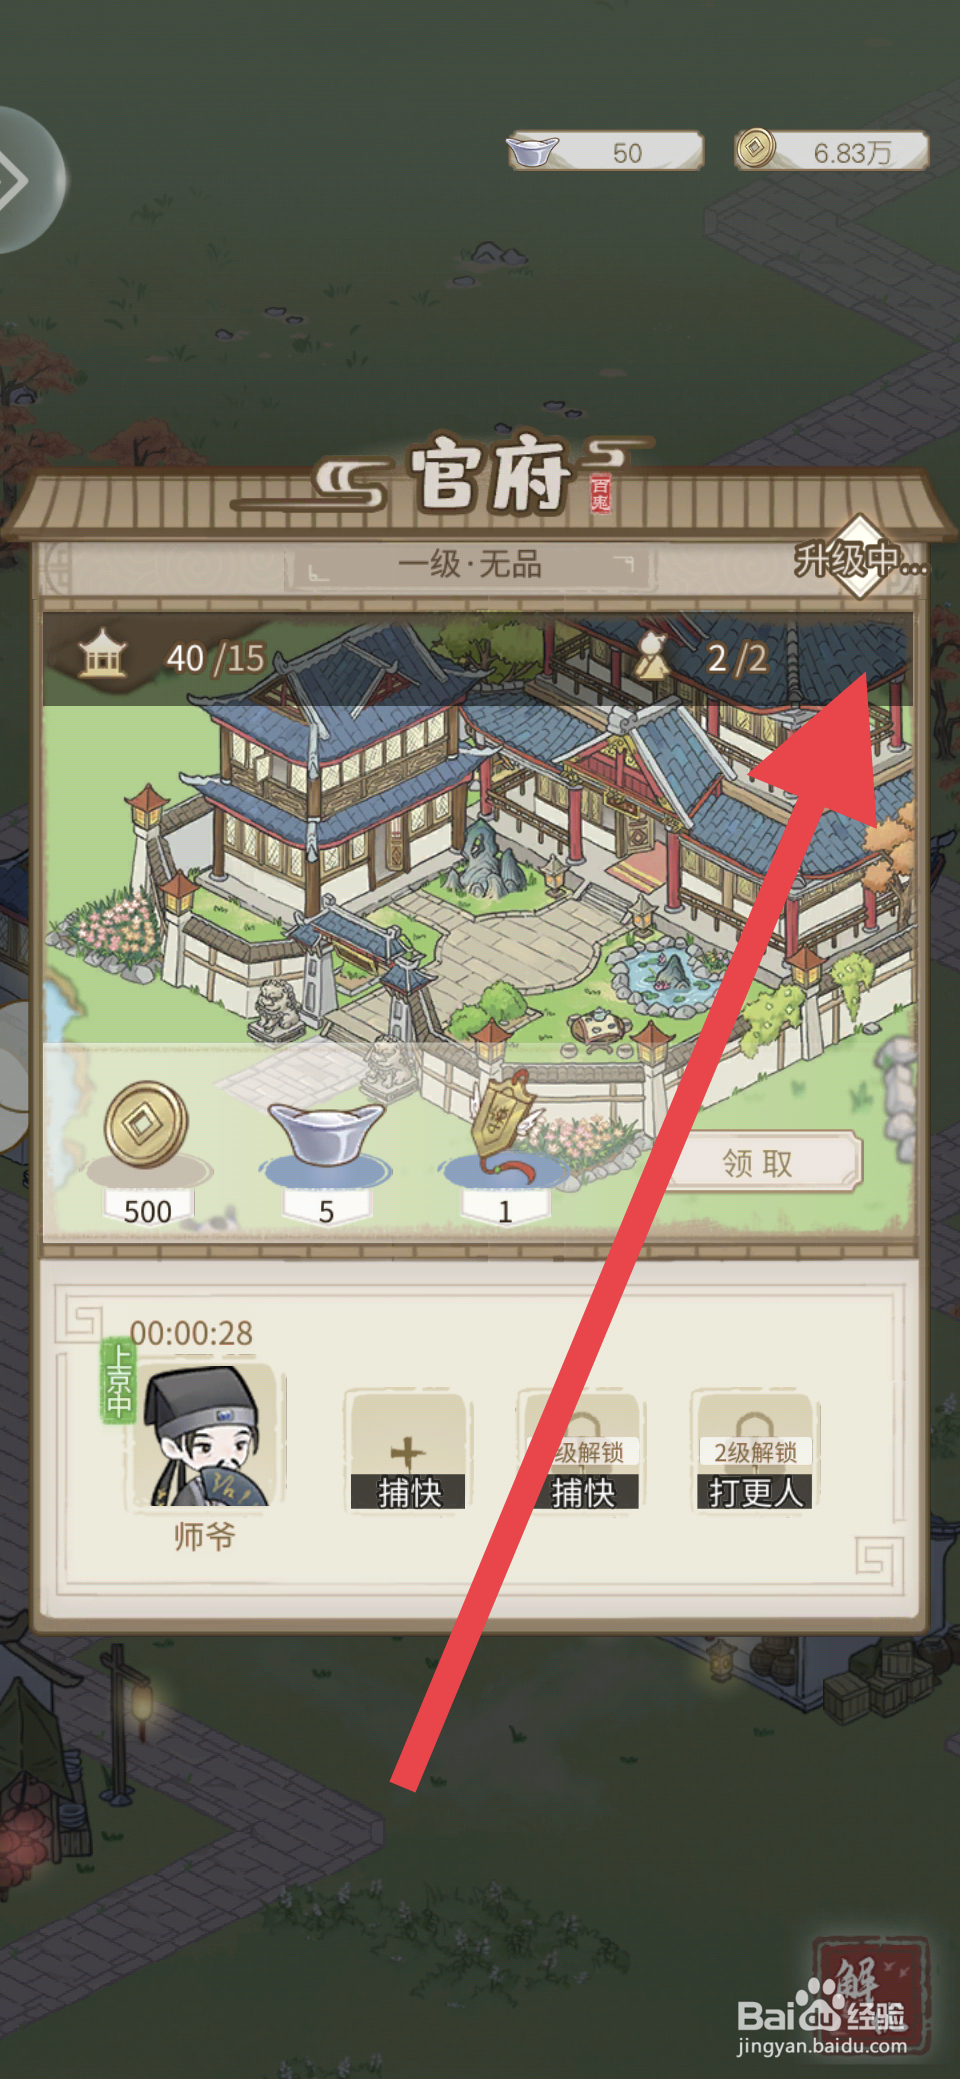Screen dimensions: 960x2079
Task: Tap the population gourd figure icon
Action: tap(653, 654)
